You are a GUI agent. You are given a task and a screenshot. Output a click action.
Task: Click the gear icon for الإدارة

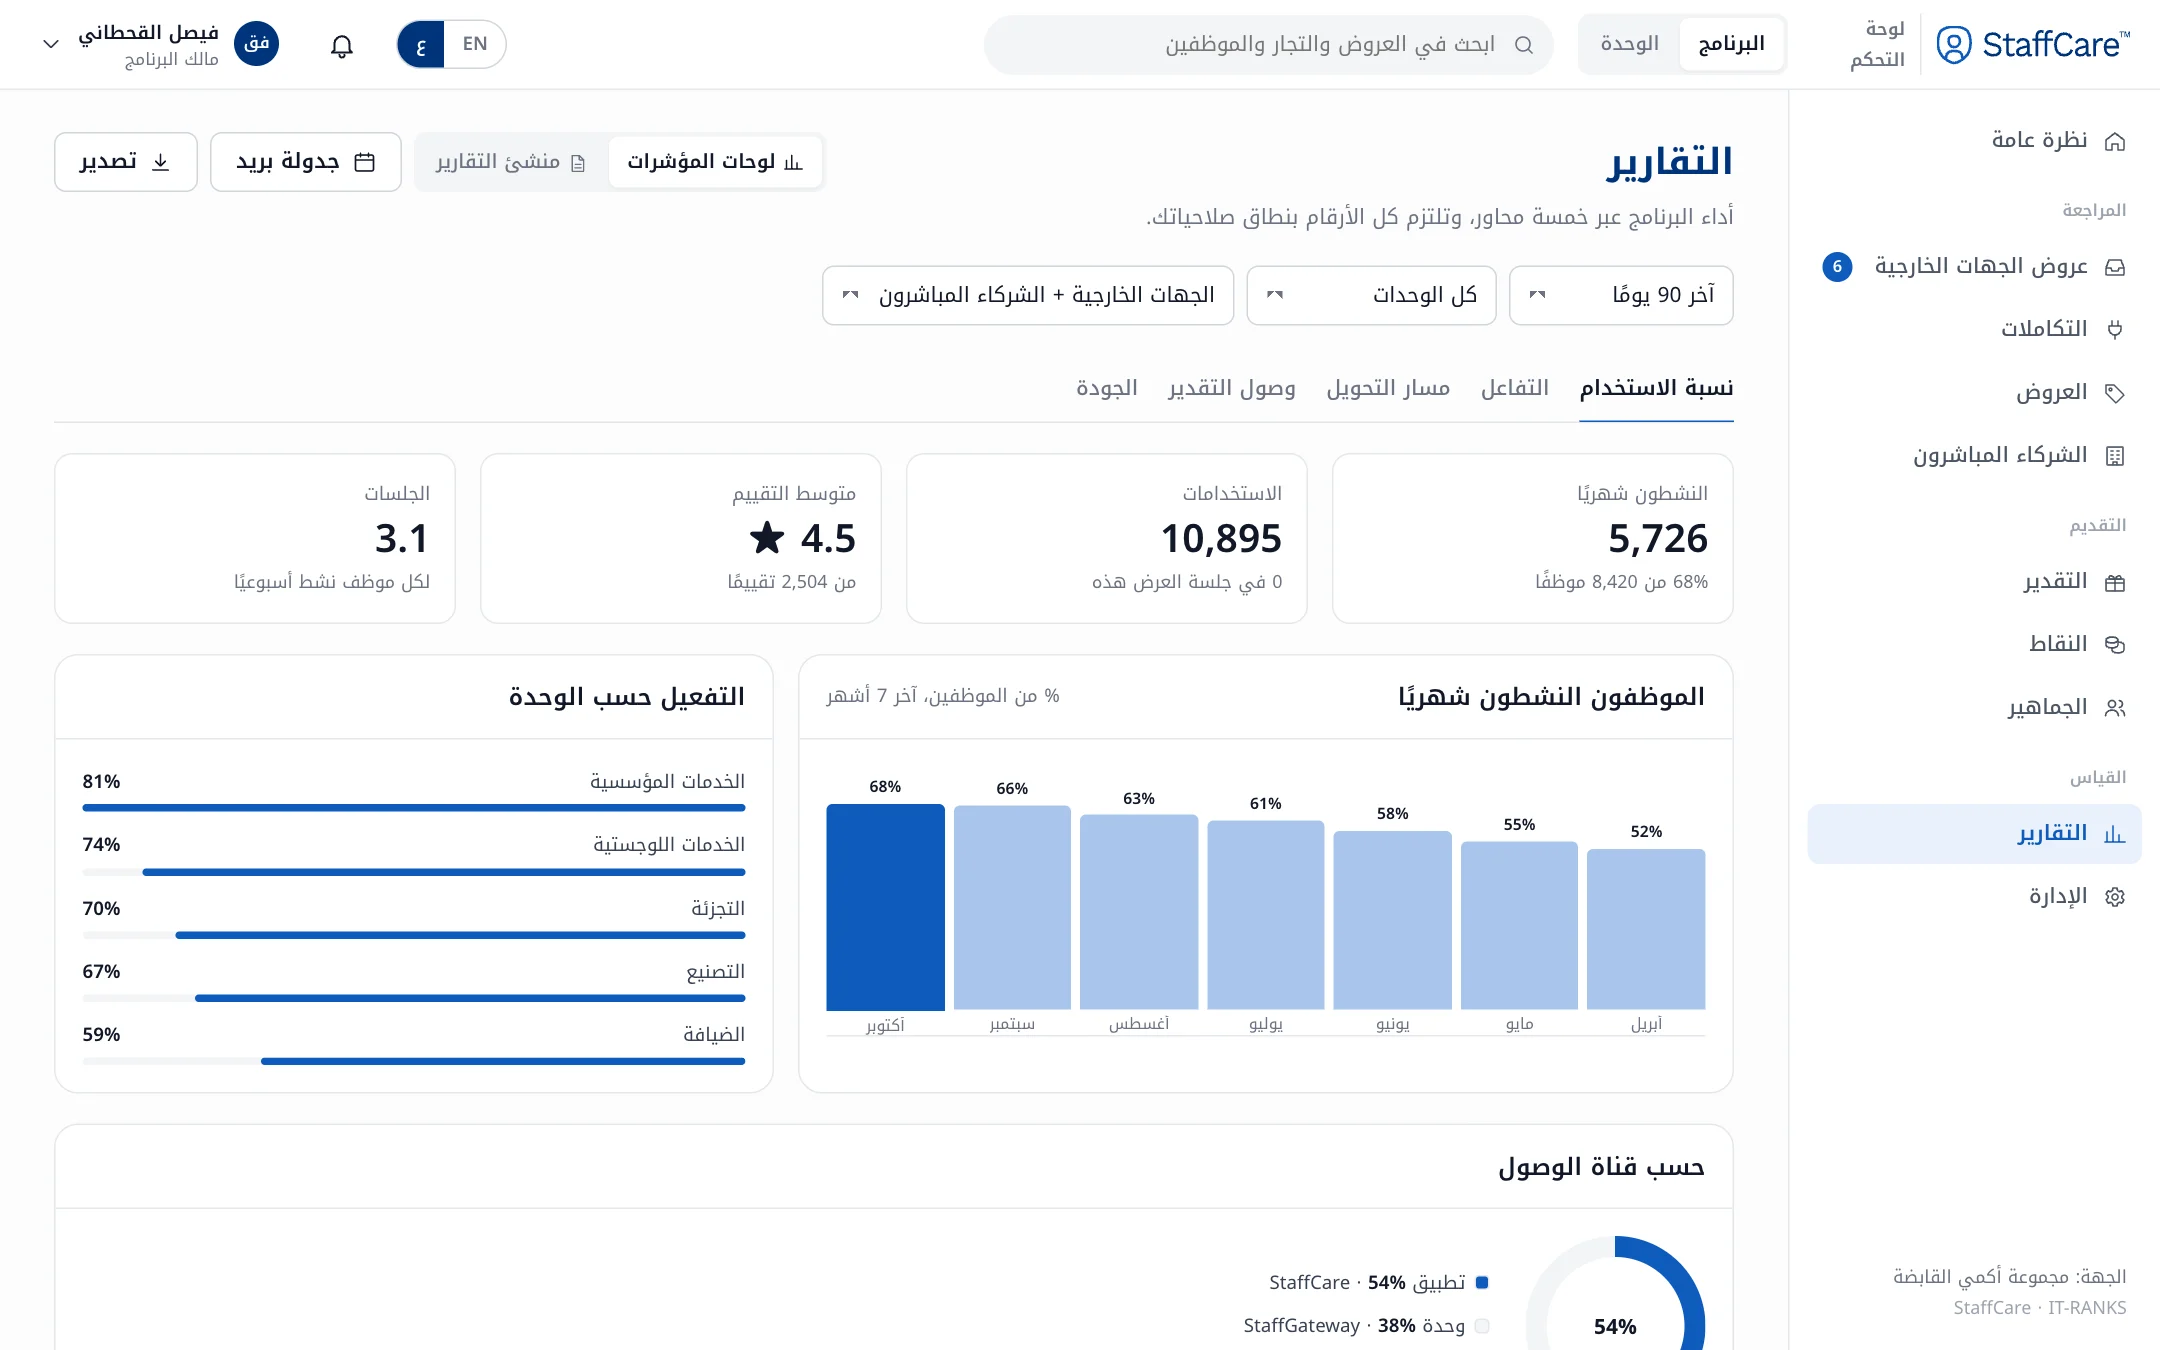click(2115, 897)
